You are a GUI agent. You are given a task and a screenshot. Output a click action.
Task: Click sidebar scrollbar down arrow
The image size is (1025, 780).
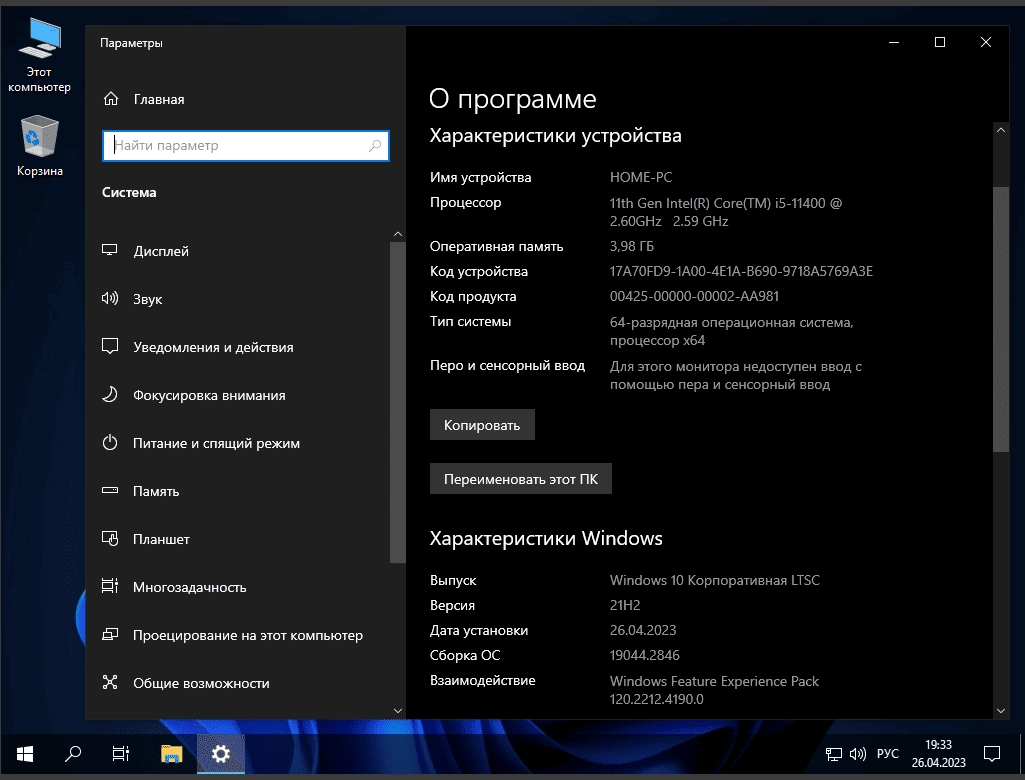point(397,711)
